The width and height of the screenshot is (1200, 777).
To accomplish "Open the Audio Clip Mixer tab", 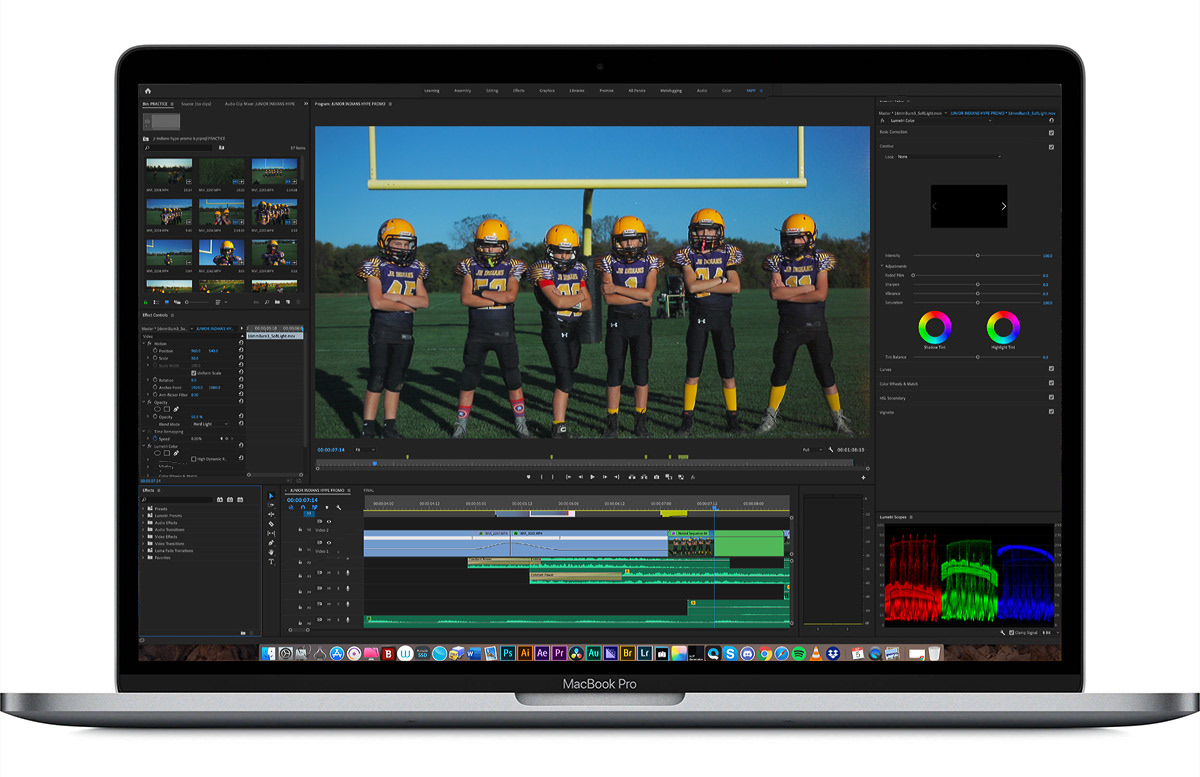I will coord(259,104).
